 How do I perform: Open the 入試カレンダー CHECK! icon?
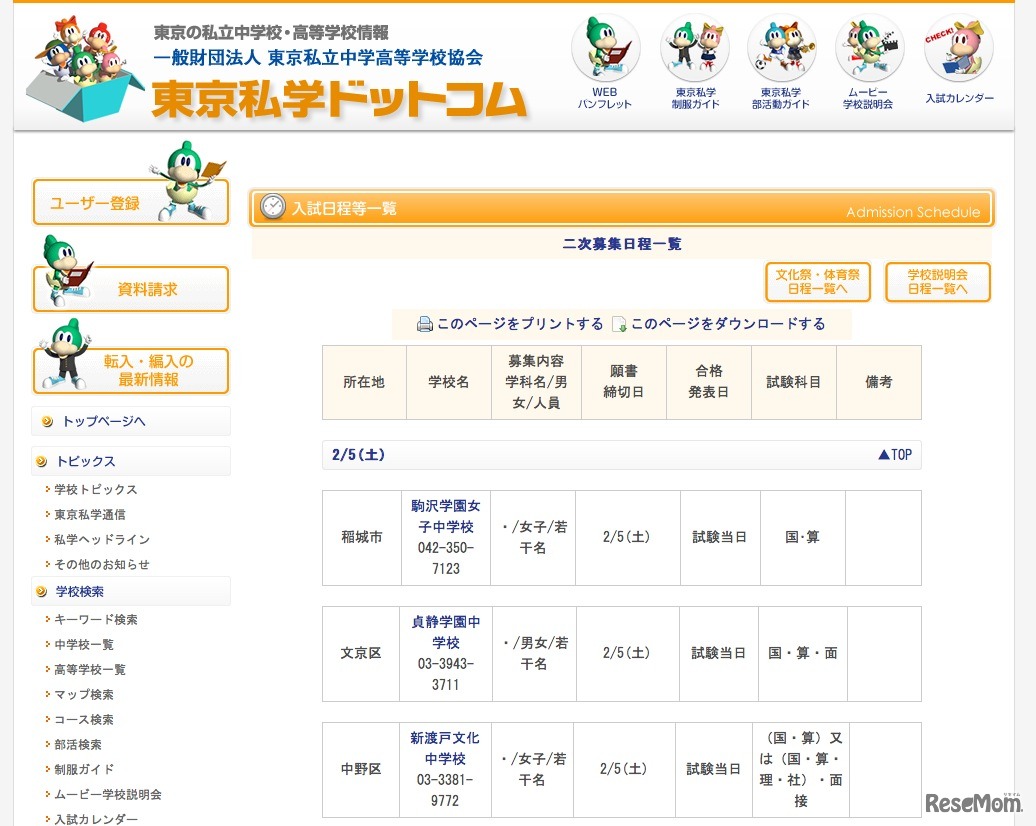point(957,50)
